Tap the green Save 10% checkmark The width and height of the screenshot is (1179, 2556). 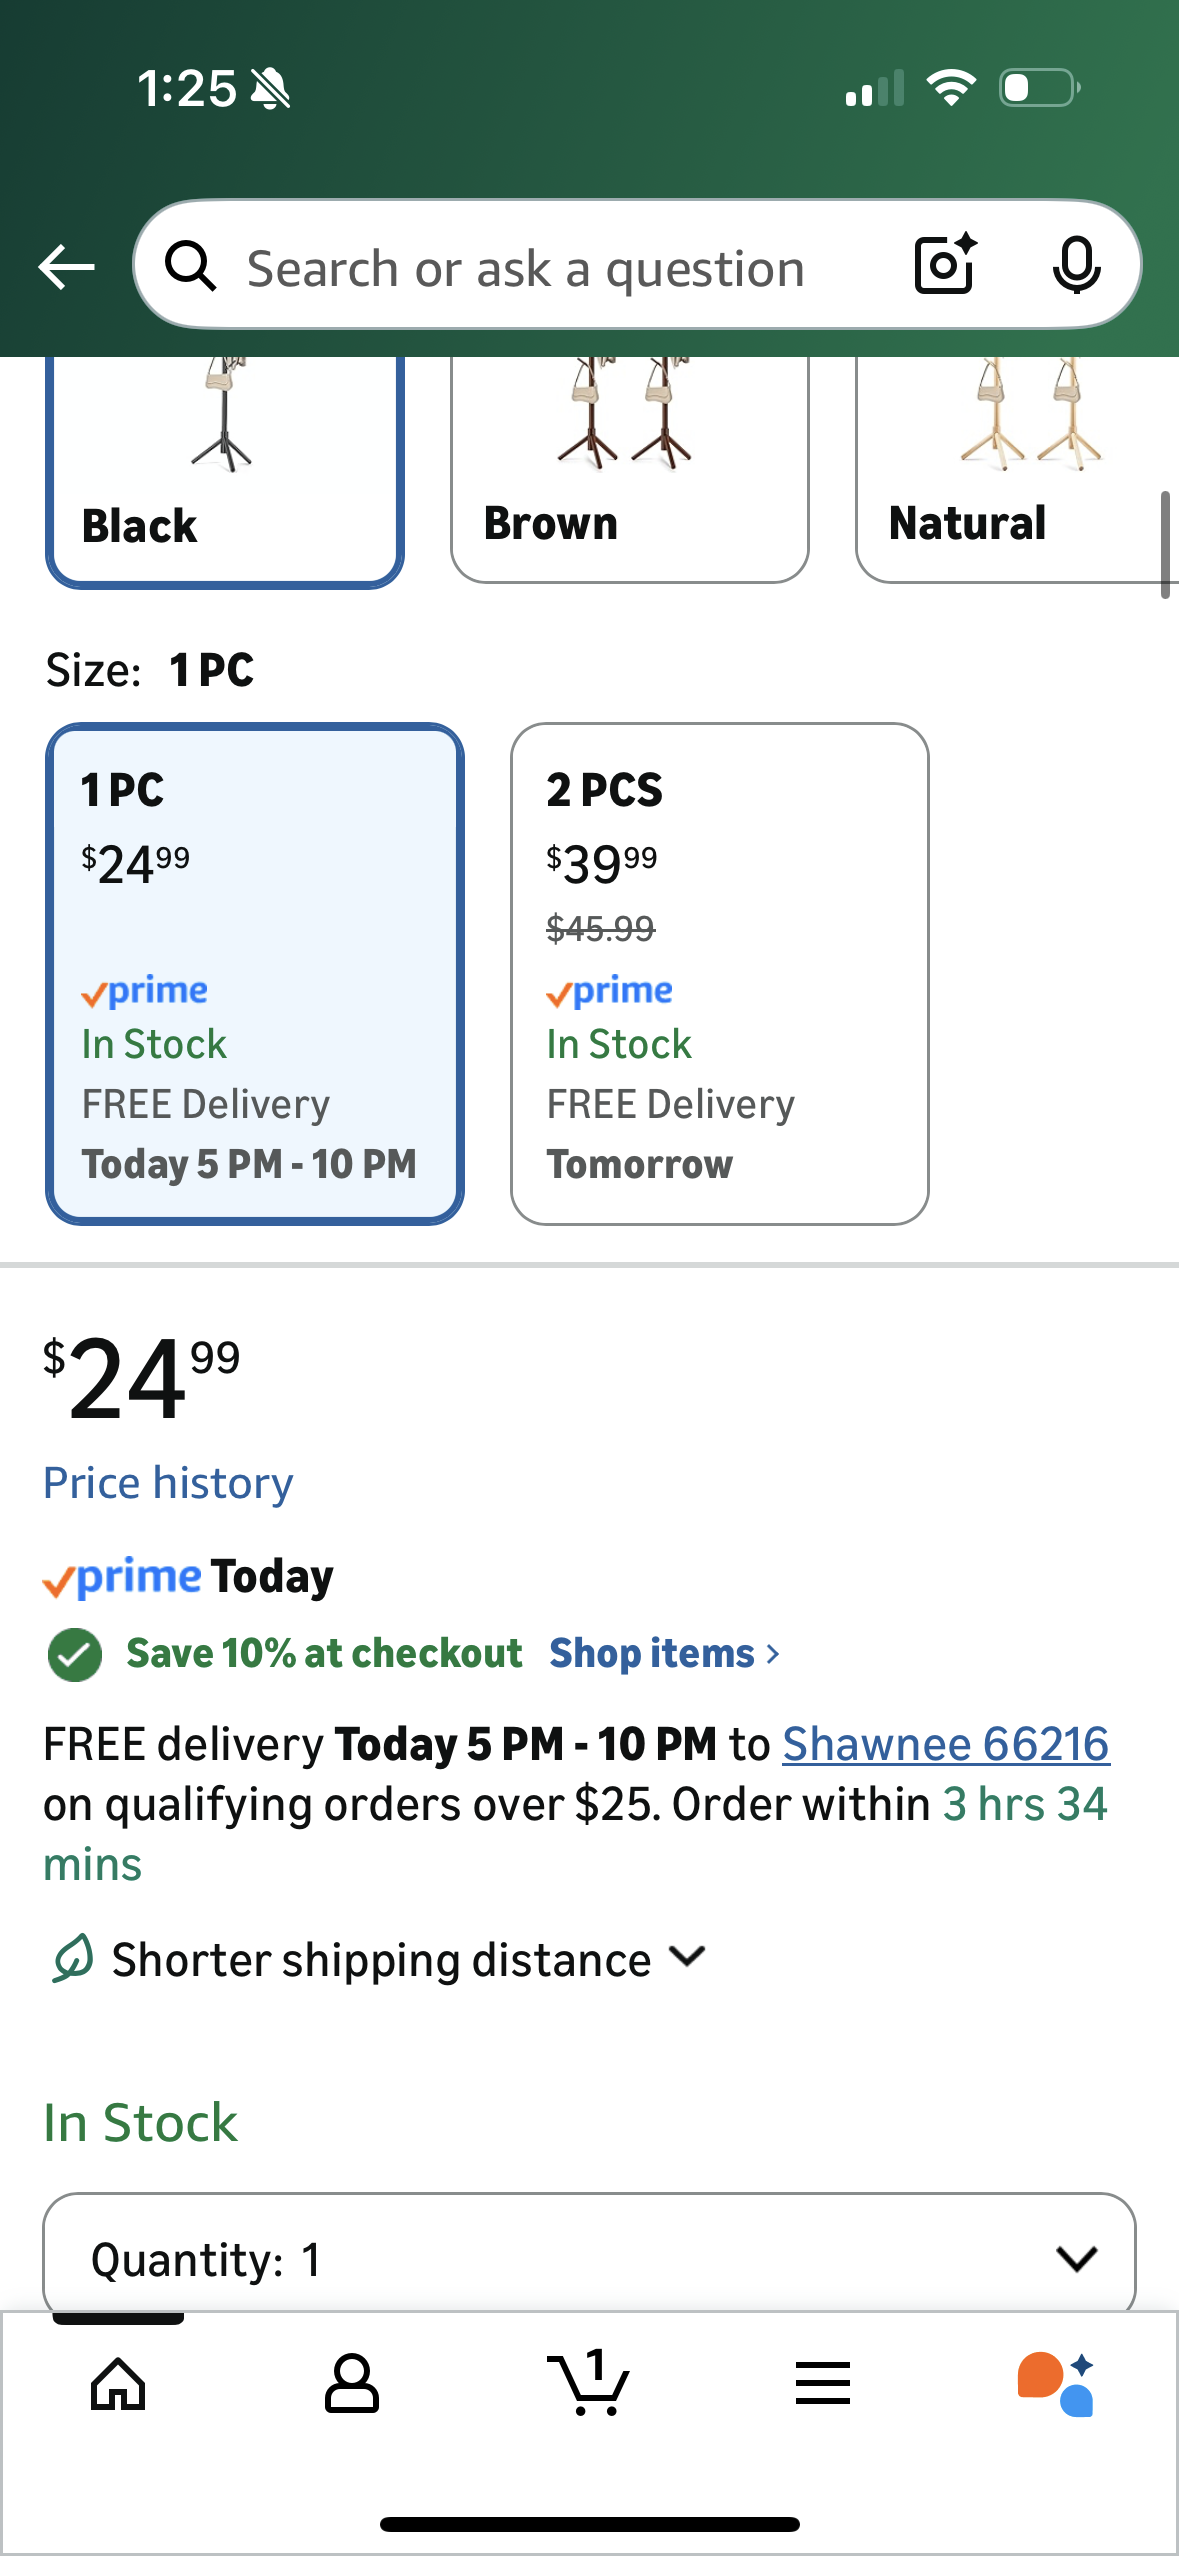pyautogui.click(x=75, y=1654)
